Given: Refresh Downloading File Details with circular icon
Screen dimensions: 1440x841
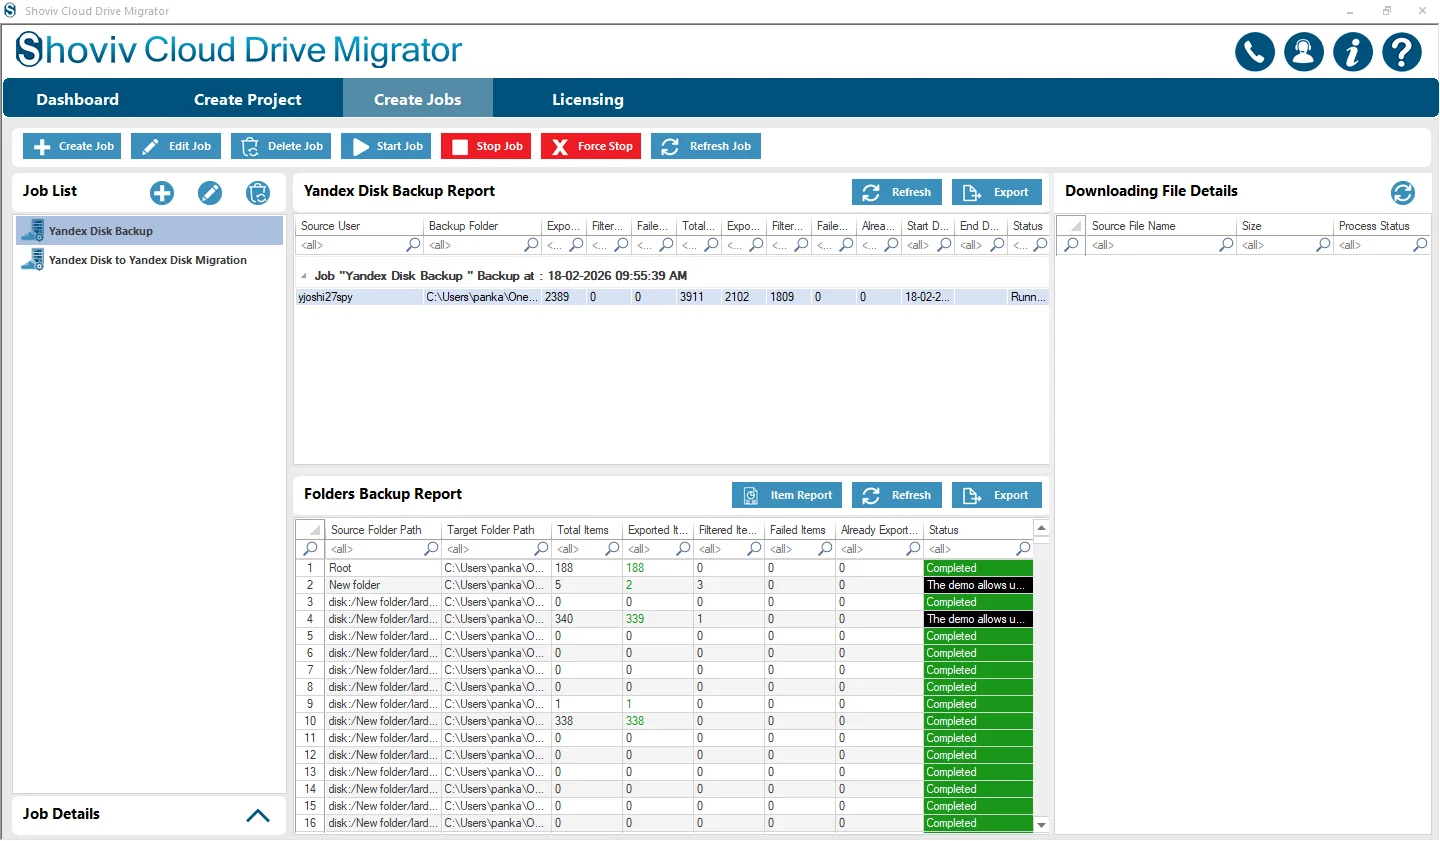Looking at the screenshot, I should tap(1403, 192).
